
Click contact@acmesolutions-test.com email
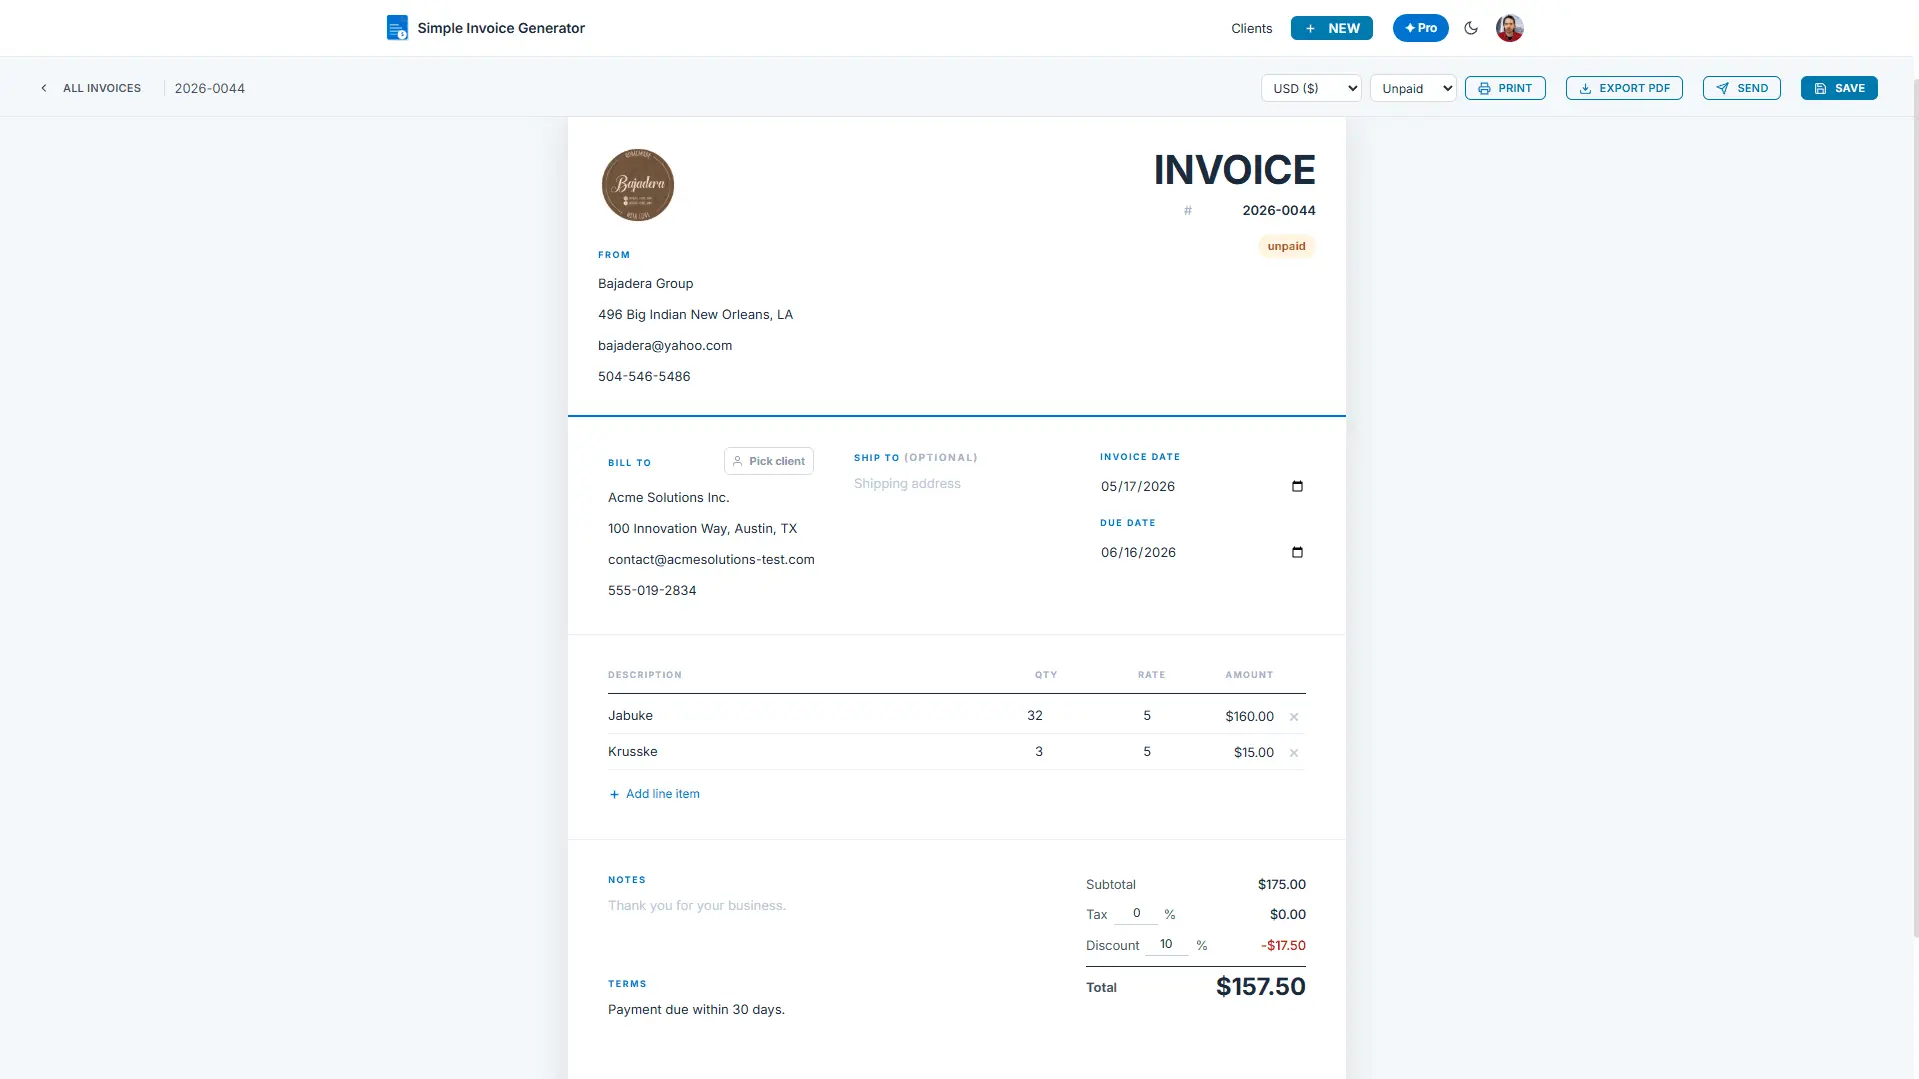(x=711, y=560)
